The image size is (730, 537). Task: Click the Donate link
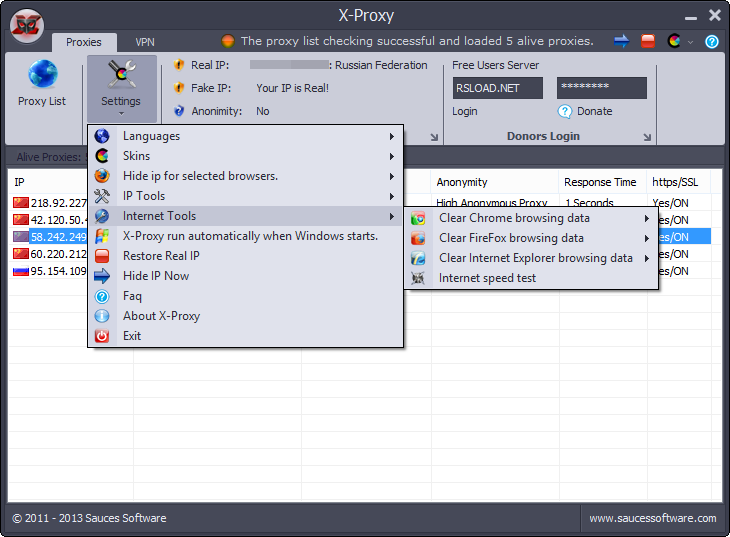[595, 111]
